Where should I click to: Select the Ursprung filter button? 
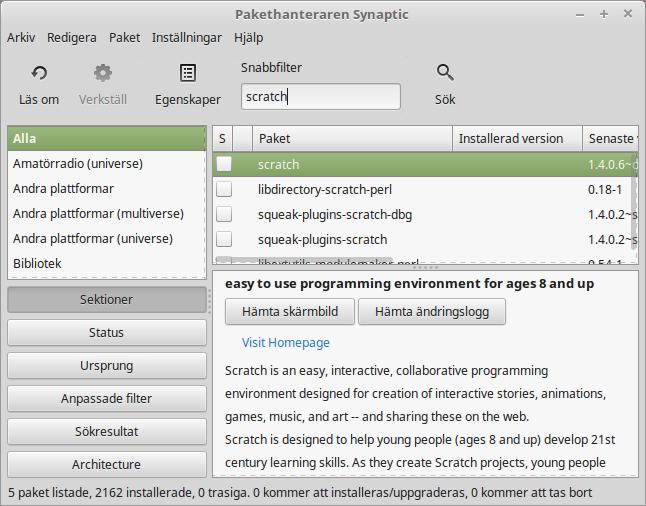point(107,365)
